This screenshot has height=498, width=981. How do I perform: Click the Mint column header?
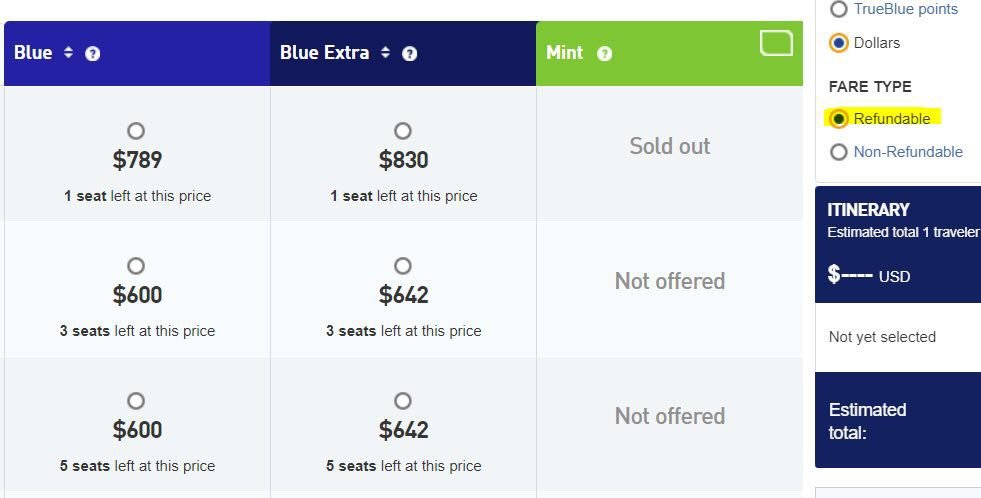[564, 53]
